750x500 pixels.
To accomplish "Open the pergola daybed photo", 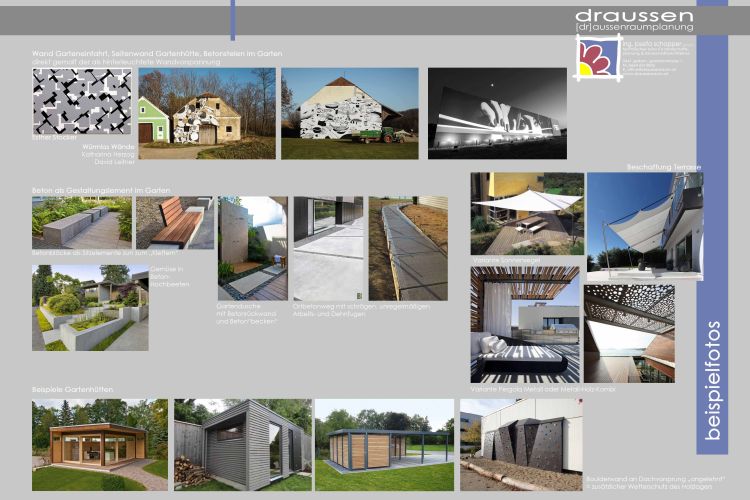I will pyautogui.click(x=526, y=324).
